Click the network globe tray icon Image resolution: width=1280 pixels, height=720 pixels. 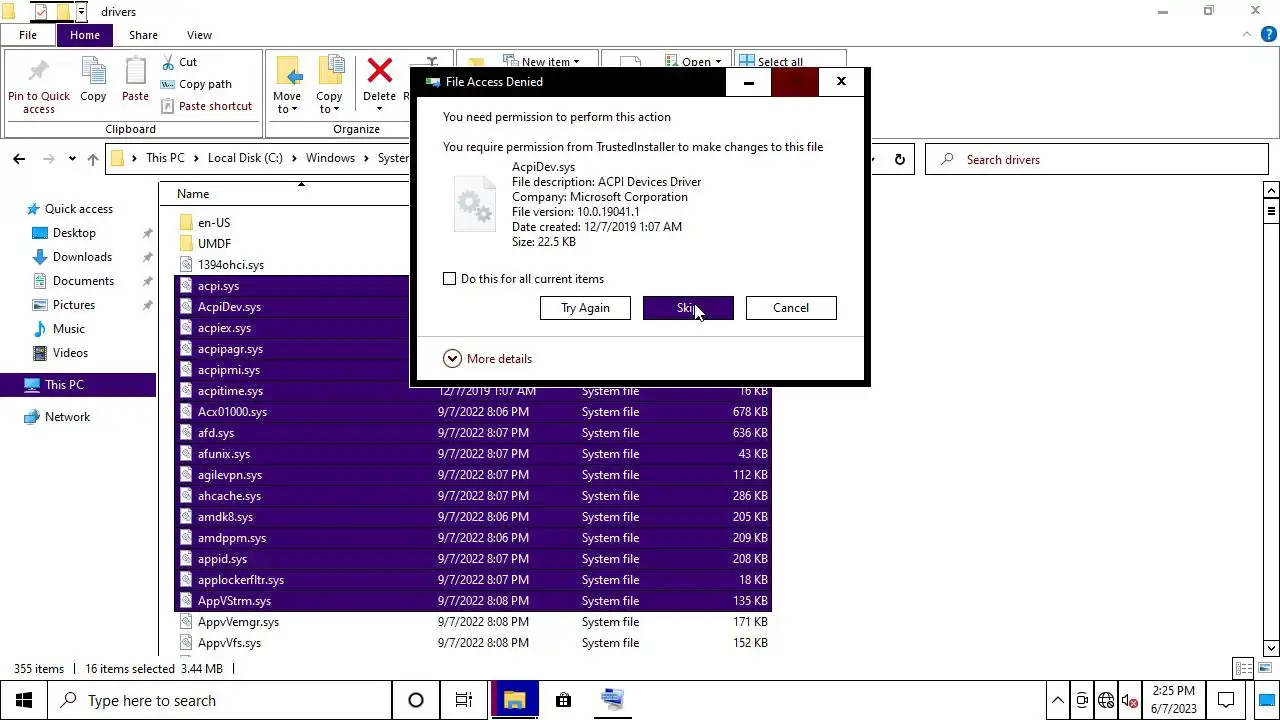pos(1106,700)
